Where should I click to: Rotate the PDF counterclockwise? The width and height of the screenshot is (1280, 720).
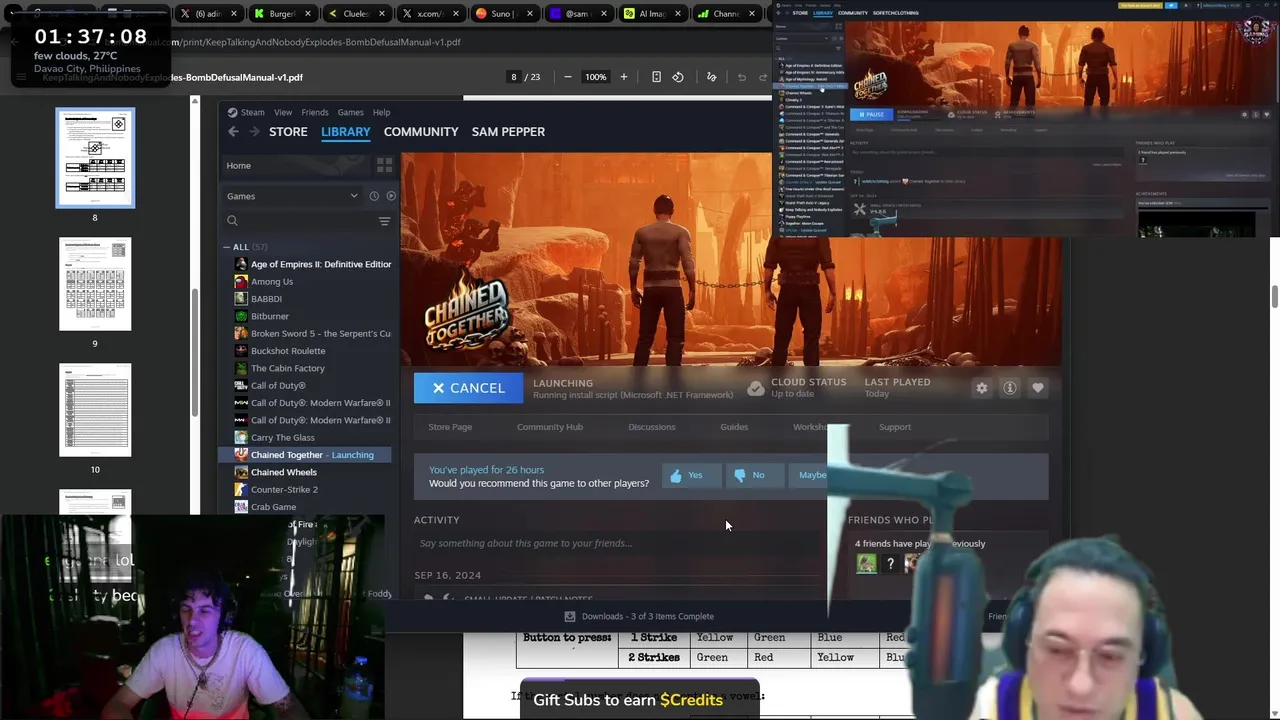678,77
